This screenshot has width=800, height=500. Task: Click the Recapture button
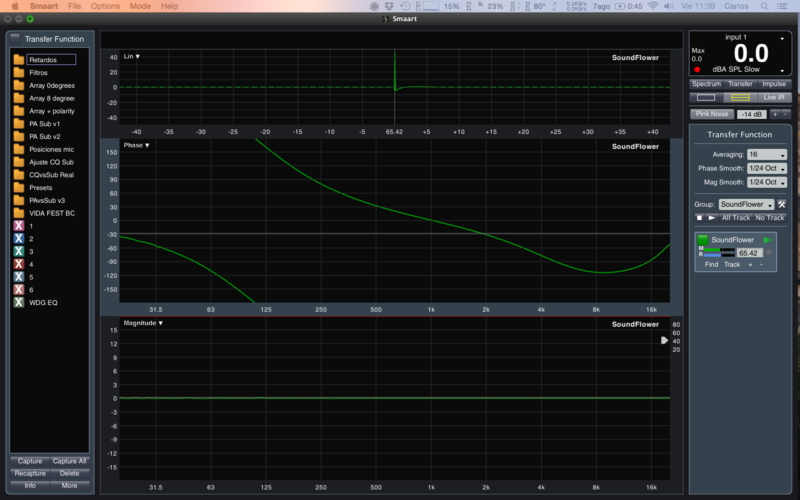30,473
